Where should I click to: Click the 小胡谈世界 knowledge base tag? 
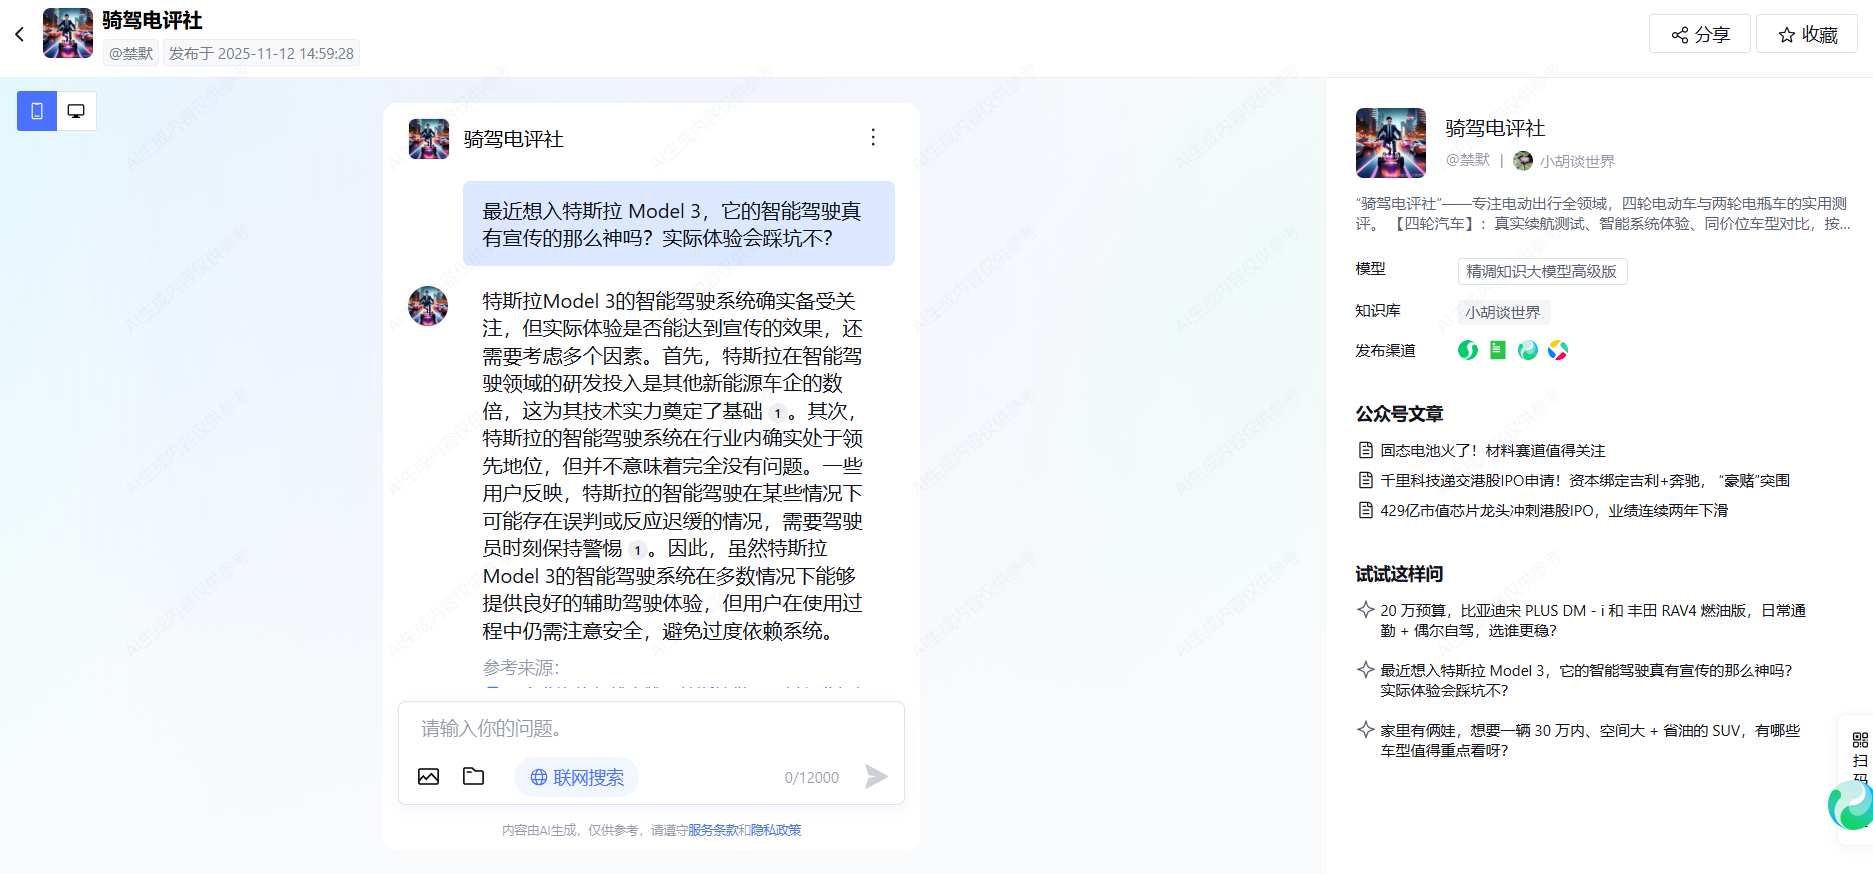click(x=1503, y=312)
